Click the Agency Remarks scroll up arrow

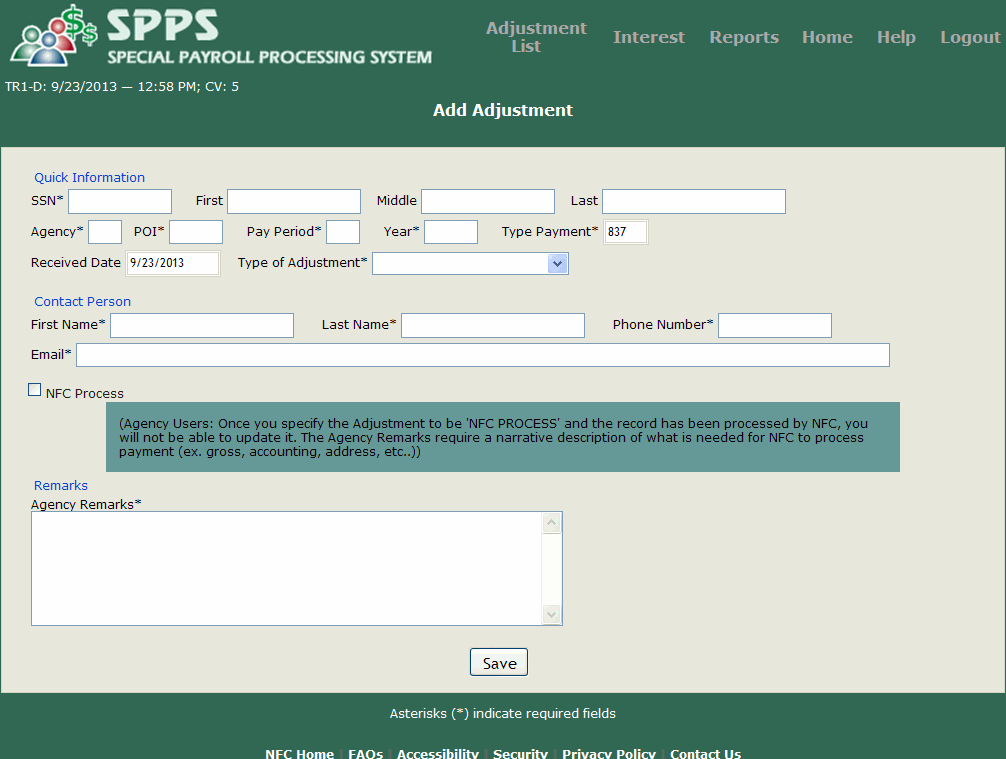click(x=551, y=523)
